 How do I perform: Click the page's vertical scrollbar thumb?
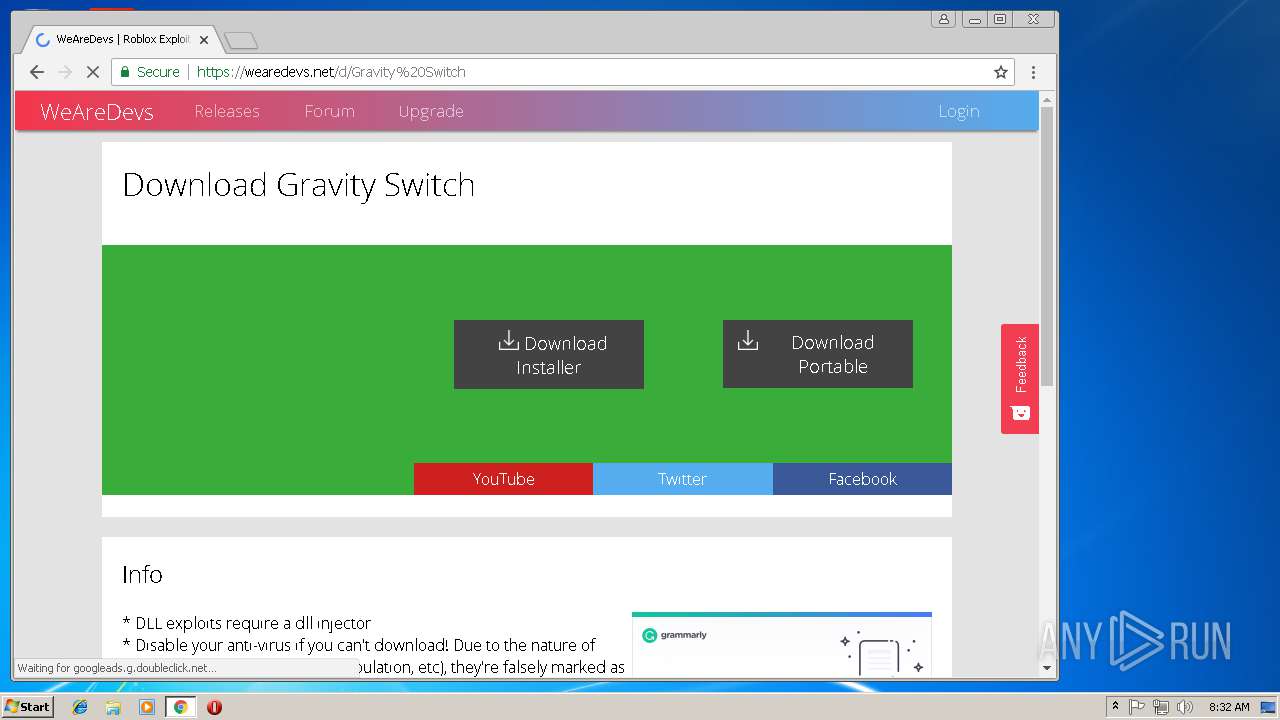tap(1047, 246)
